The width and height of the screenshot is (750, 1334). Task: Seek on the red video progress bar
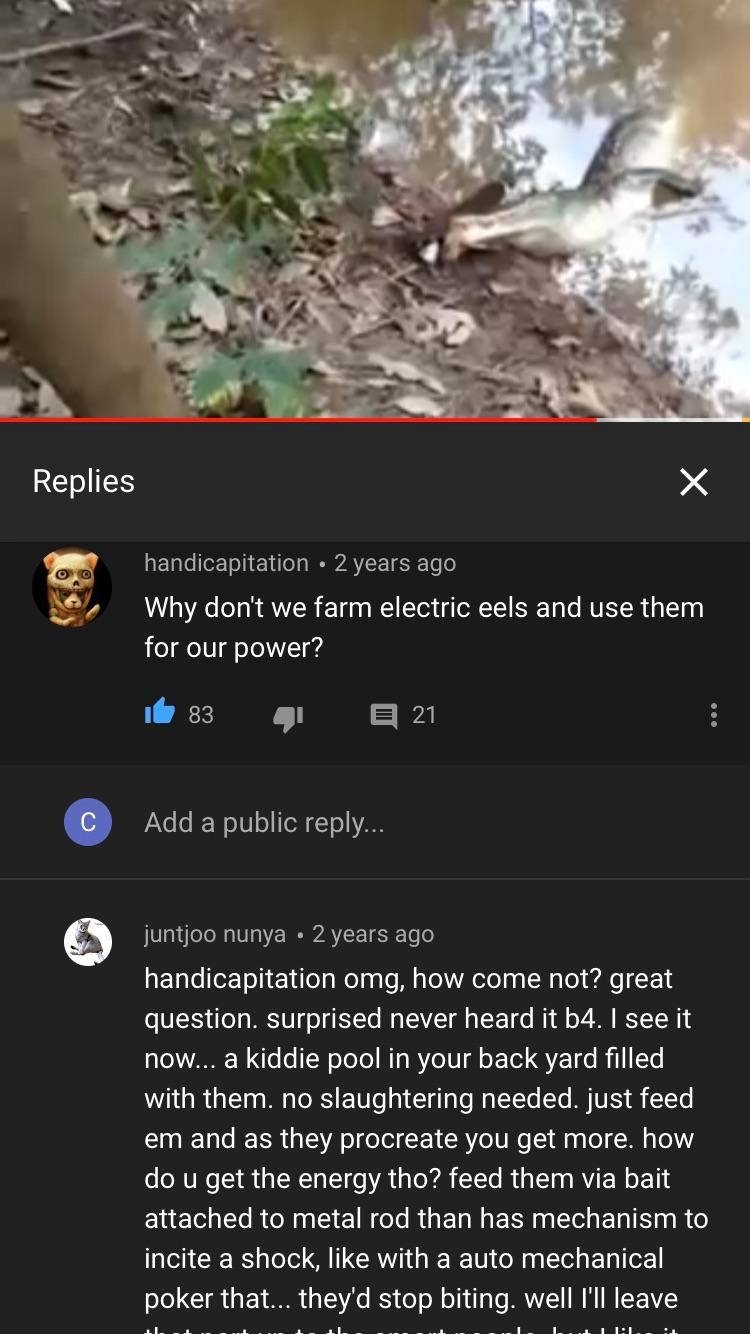pos(375,420)
